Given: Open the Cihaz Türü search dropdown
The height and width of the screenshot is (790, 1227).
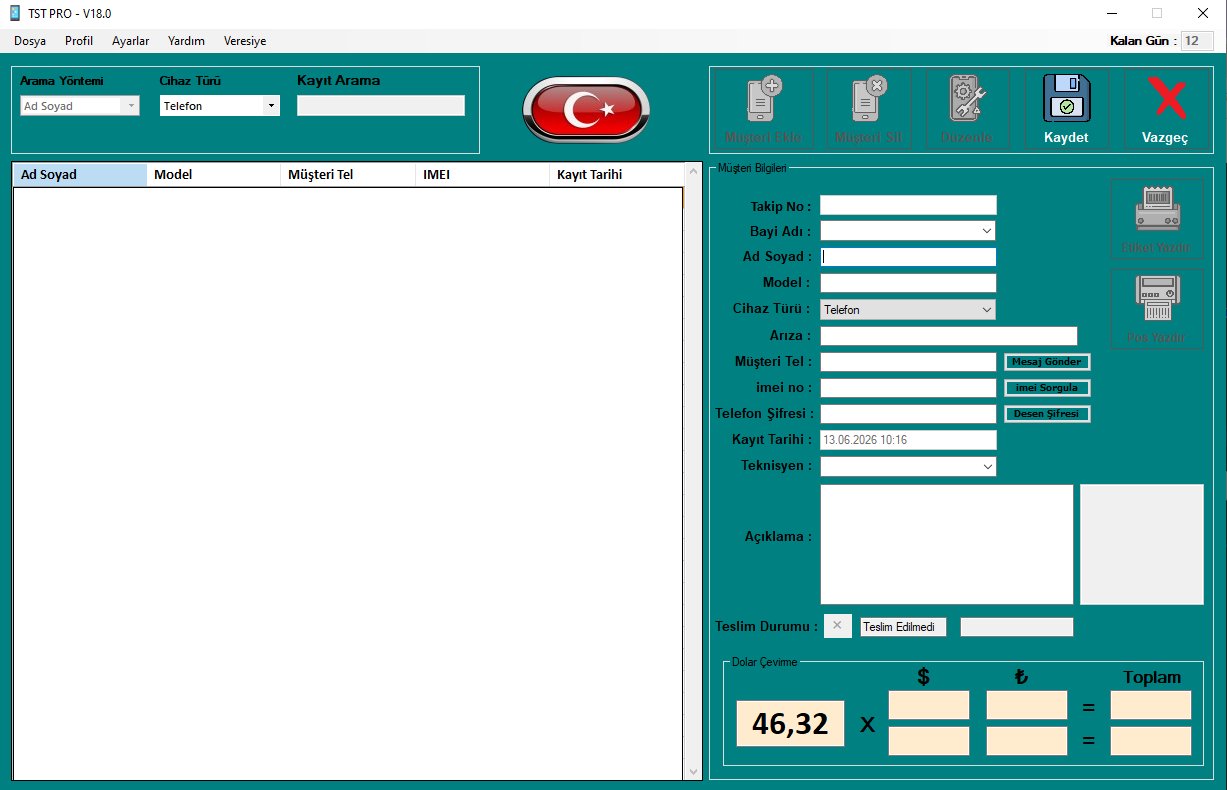Looking at the screenshot, I should click(x=271, y=106).
